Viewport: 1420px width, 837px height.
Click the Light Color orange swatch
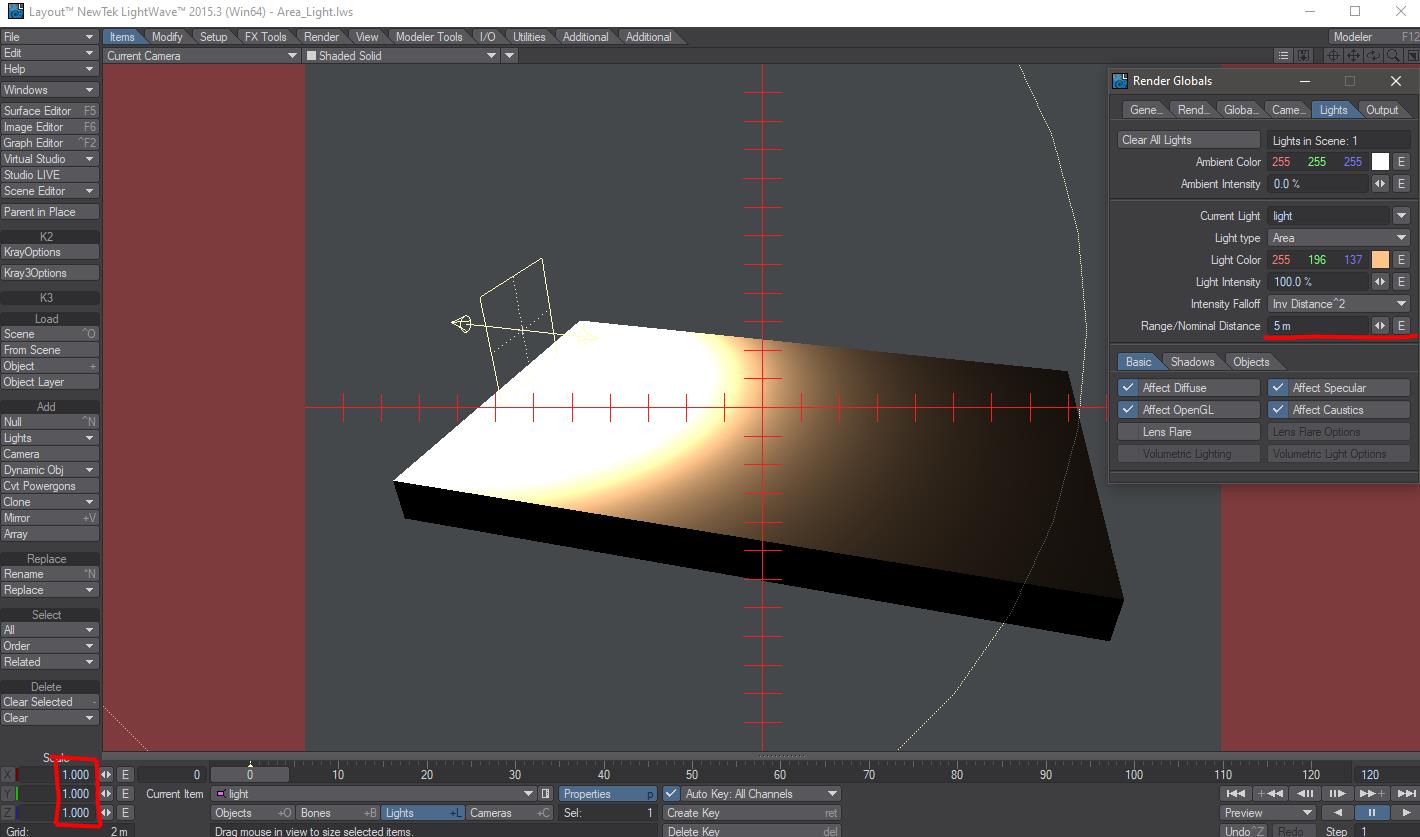1380,260
